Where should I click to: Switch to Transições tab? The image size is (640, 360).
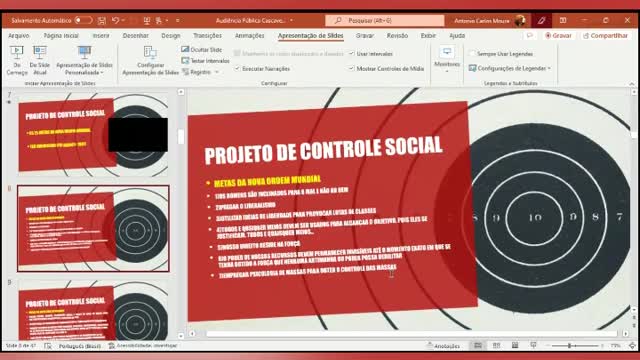coord(207,36)
